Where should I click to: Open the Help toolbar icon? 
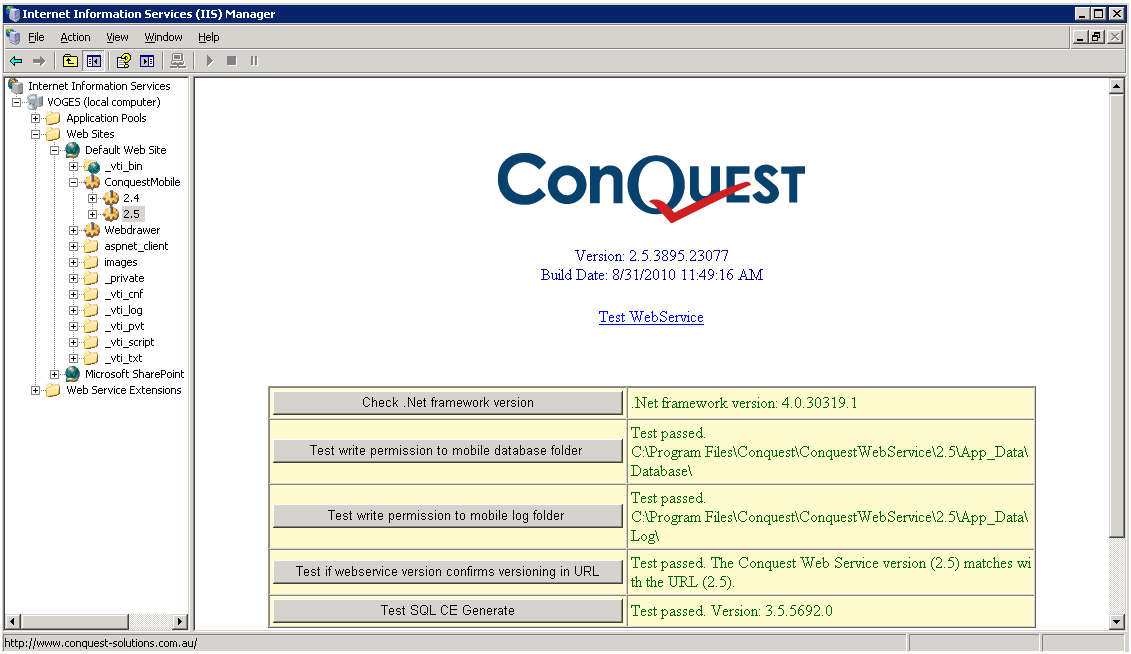click(124, 61)
